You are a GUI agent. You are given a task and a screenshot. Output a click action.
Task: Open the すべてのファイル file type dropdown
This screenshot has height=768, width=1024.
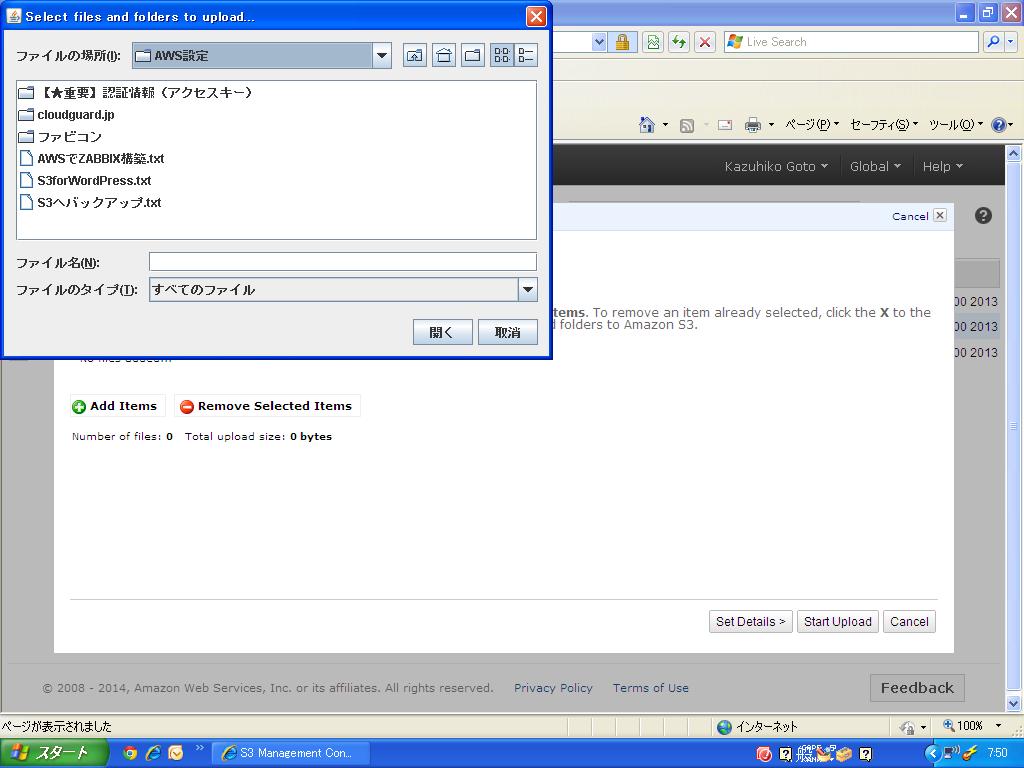(528, 289)
